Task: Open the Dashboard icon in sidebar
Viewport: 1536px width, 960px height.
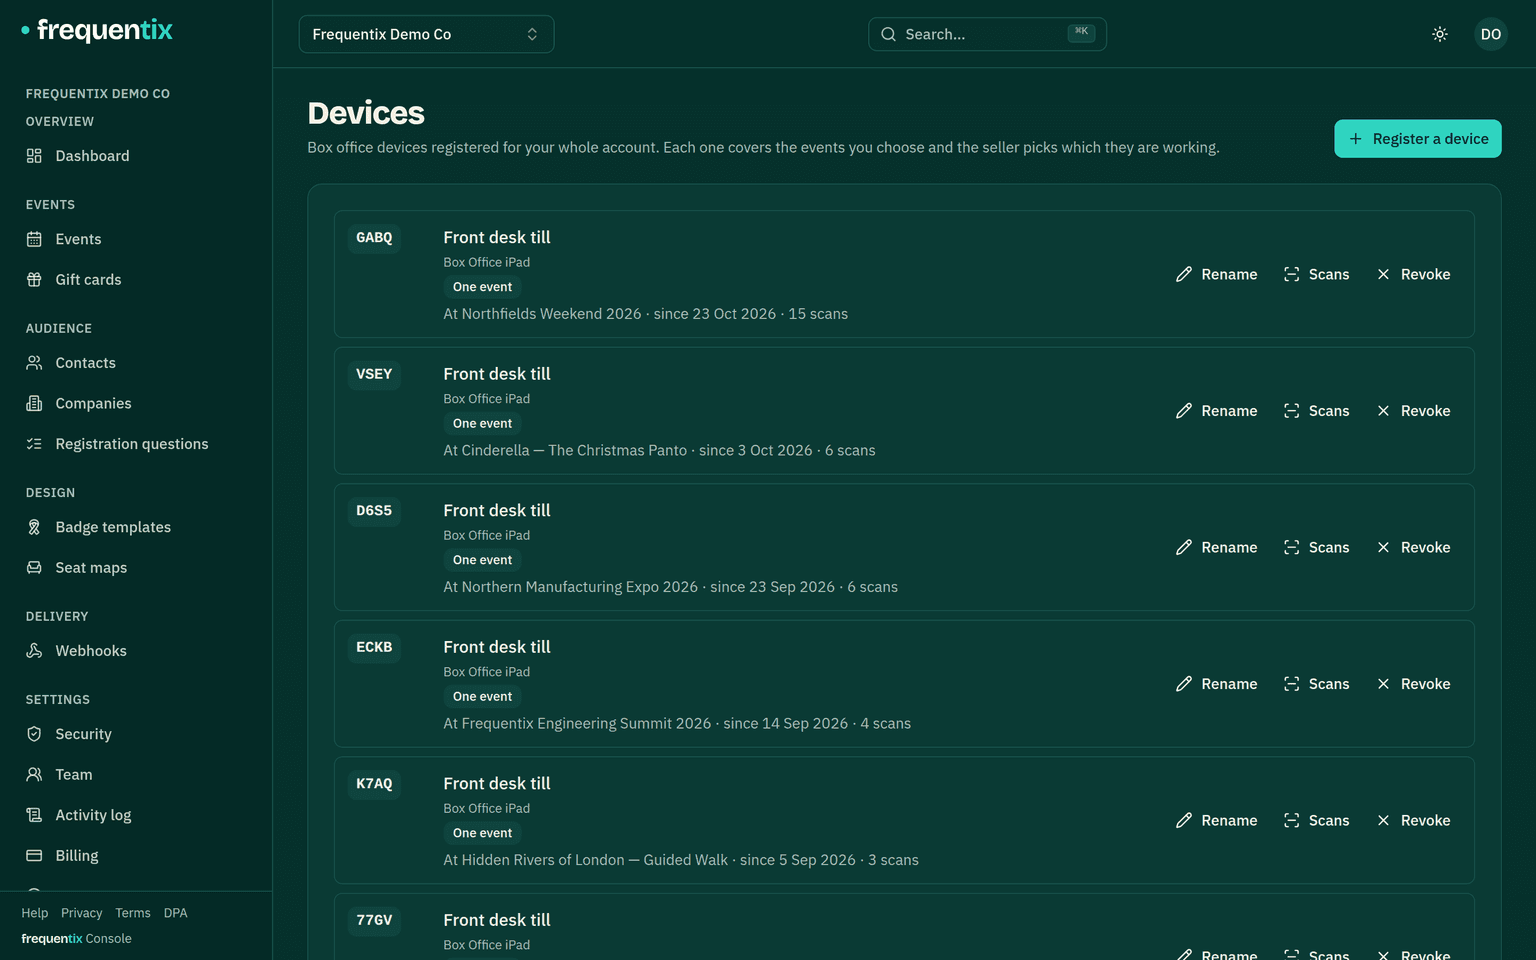Action: pyautogui.click(x=34, y=156)
